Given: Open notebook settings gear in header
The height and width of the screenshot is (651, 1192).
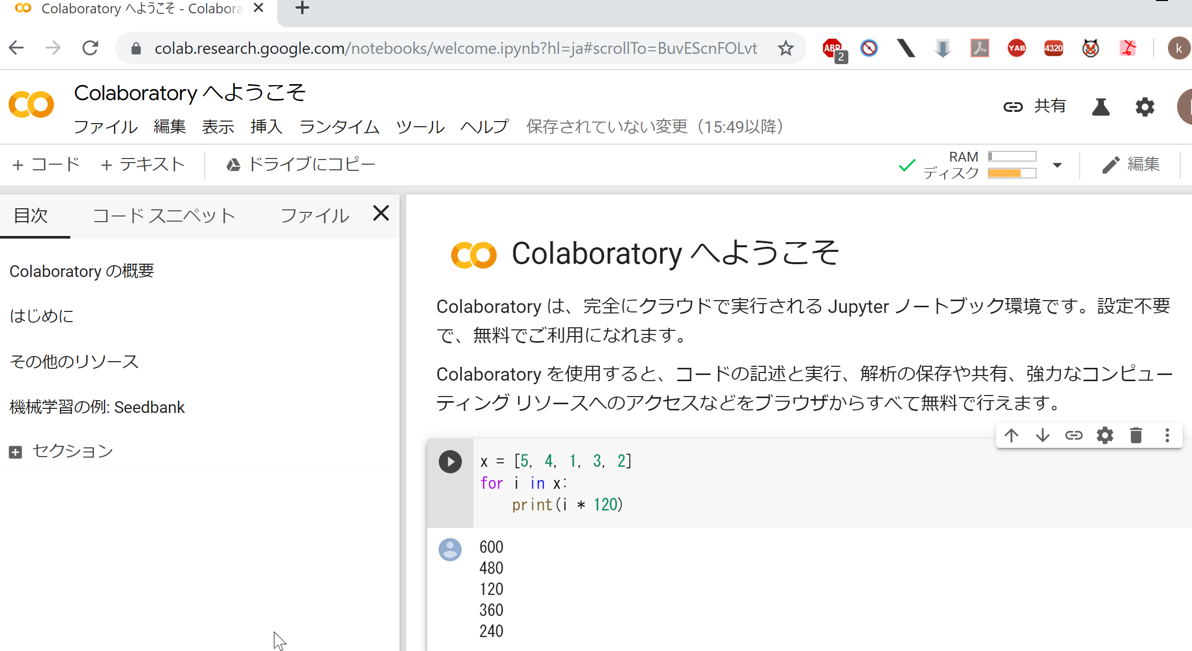Looking at the screenshot, I should [x=1145, y=107].
